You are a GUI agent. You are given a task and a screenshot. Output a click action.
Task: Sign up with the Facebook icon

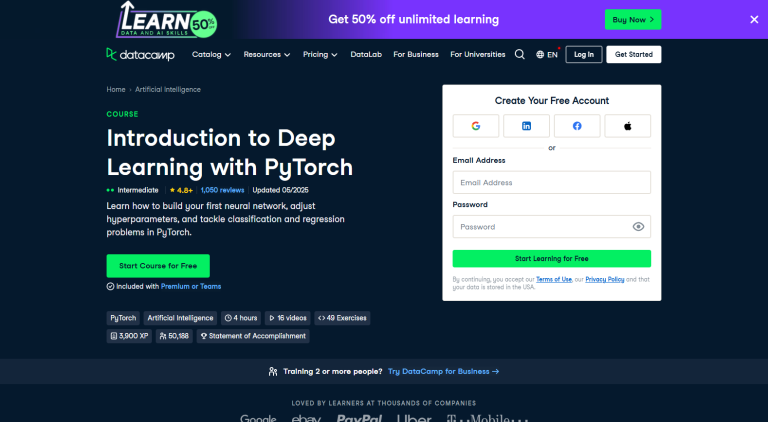click(x=577, y=126)
